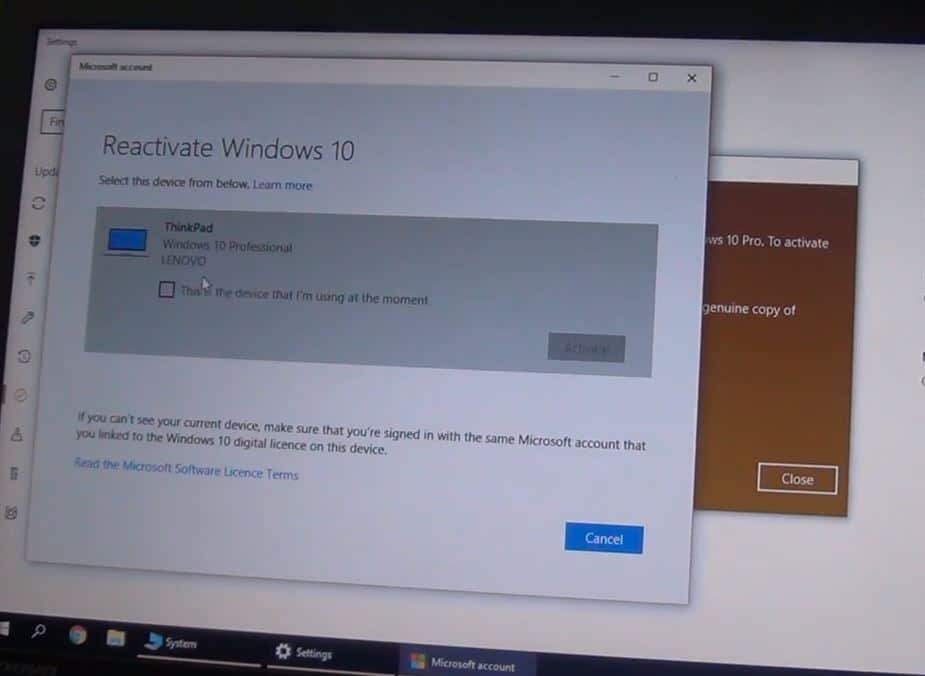Open Windows Update sync icon in Settings sidebar
Screen dimensions: 925x676
coord(39,204)
